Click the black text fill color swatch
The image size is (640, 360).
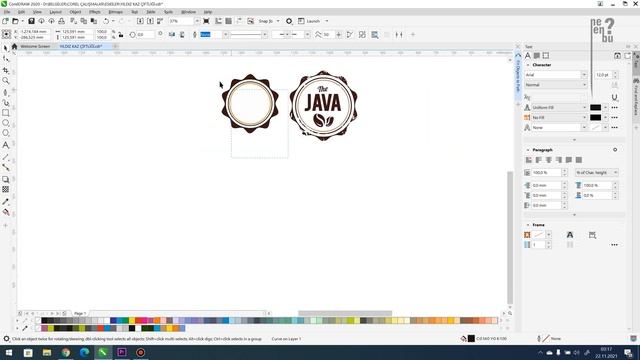coord(596,107)
